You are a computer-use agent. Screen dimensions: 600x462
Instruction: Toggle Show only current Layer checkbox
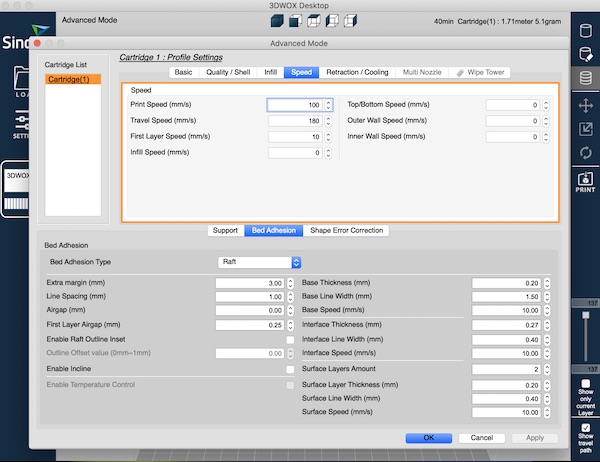coord(585,383)
